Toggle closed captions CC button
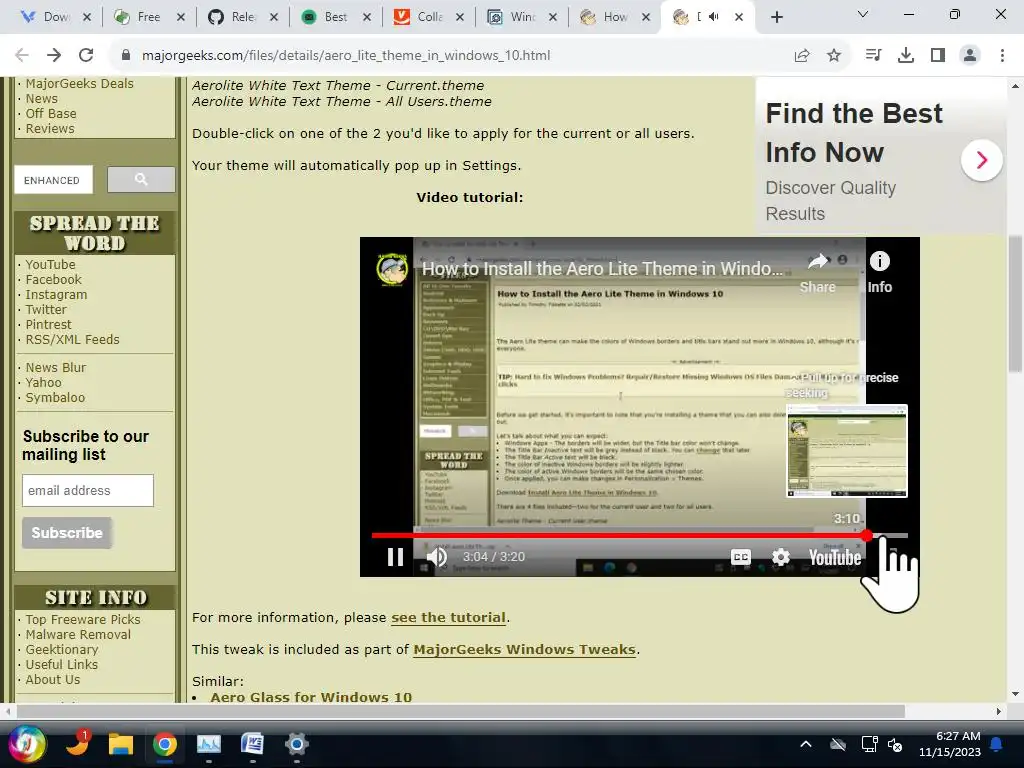The height and width of the screenshot is (768, 1024). pos(741,557)
